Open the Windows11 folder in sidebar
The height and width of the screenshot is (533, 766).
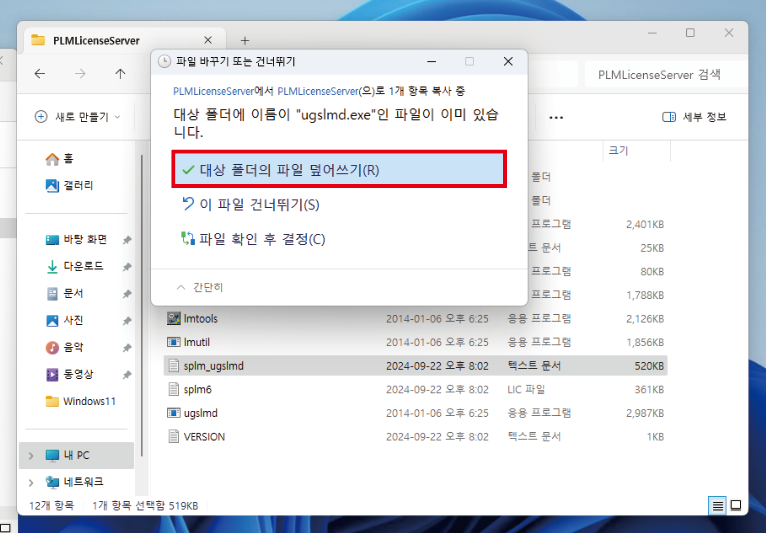[x=81, y=401]
